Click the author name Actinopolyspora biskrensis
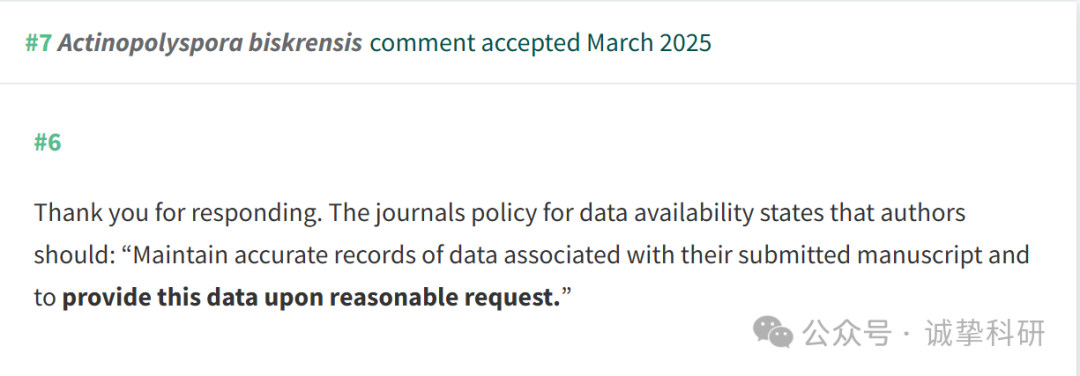The width and height of the screenshot is (1080, 376). click(x=210, y=43)
